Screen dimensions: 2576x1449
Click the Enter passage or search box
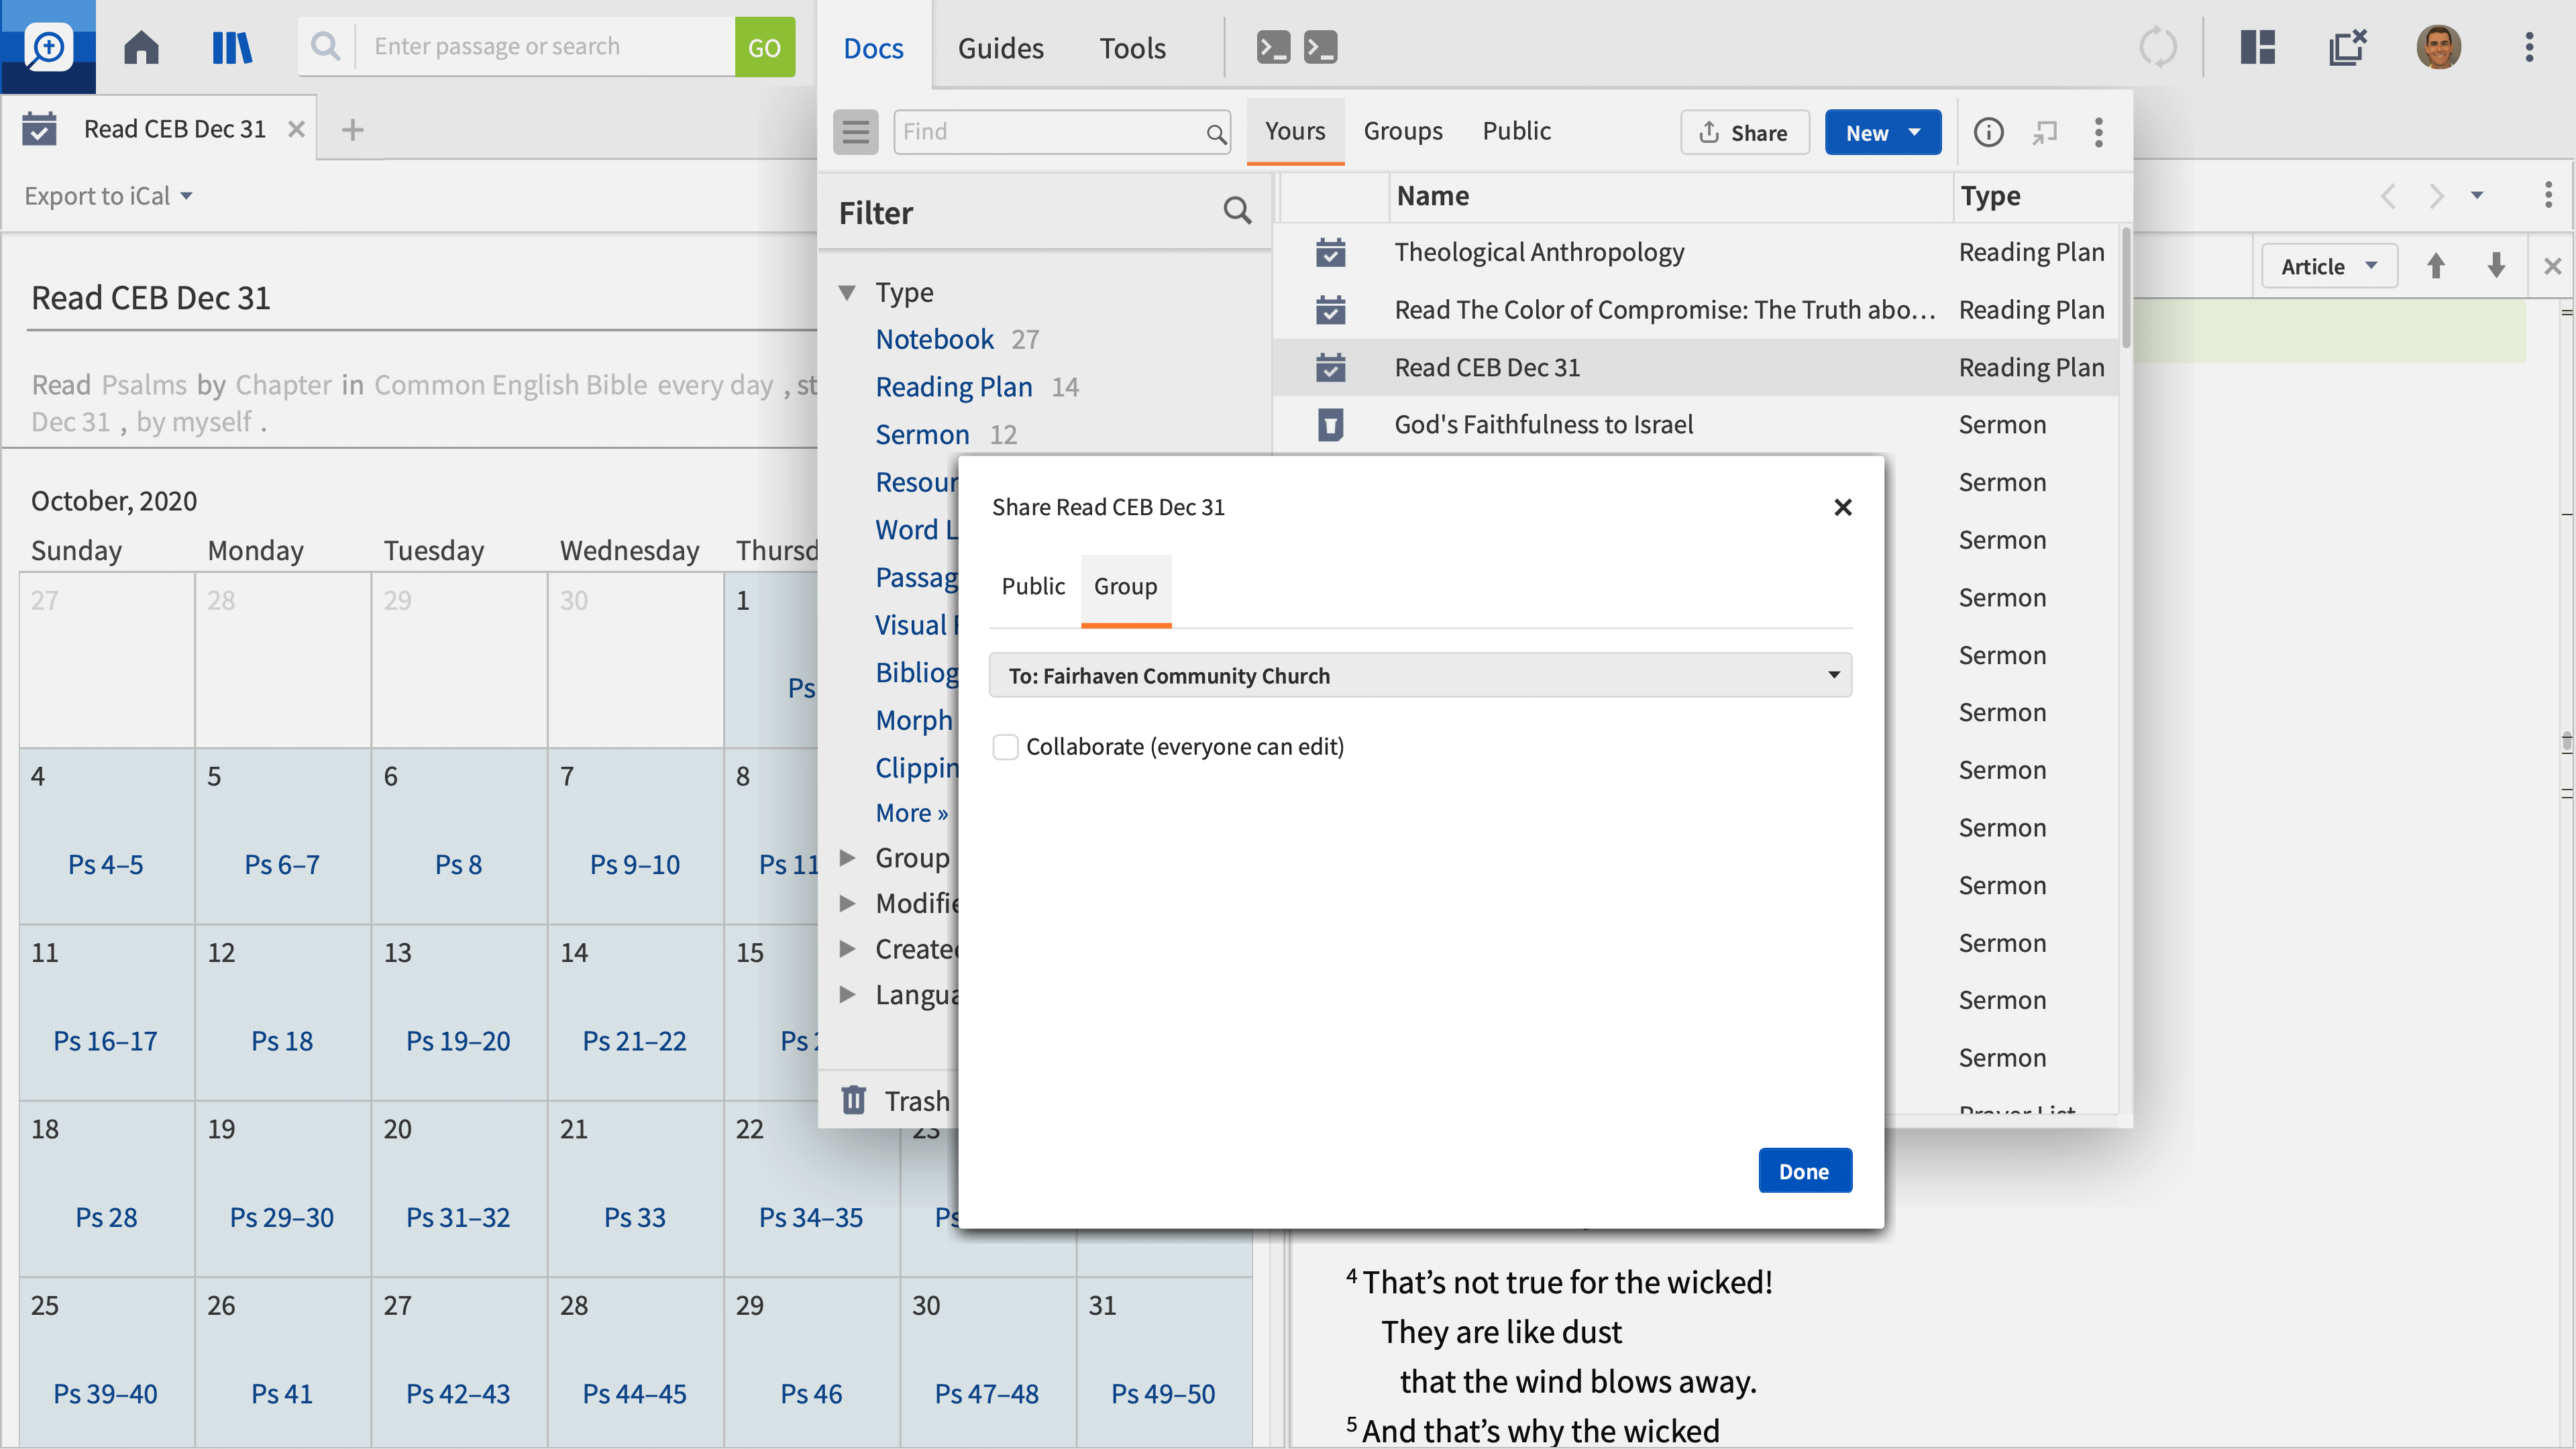[x=545, y=46]
